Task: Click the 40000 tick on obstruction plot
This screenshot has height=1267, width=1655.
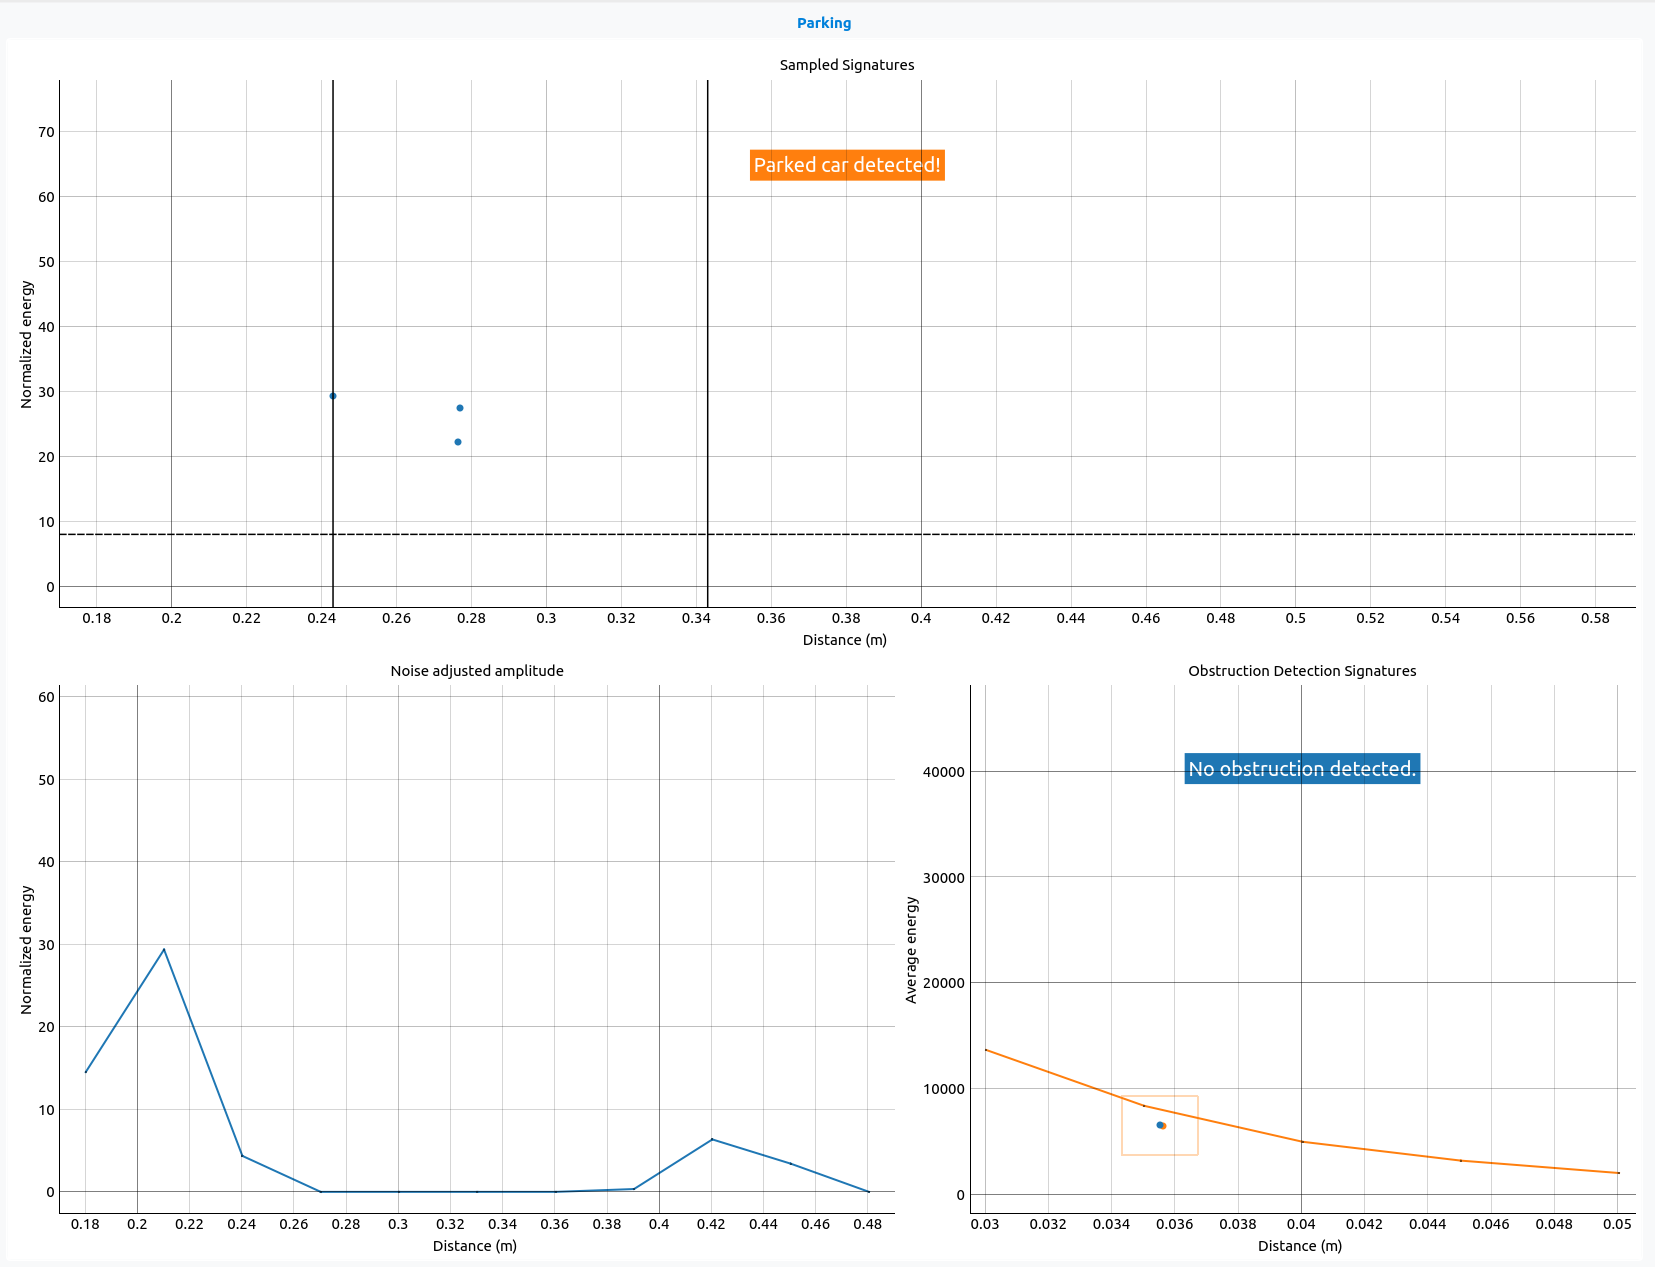Action: (944, 772)
